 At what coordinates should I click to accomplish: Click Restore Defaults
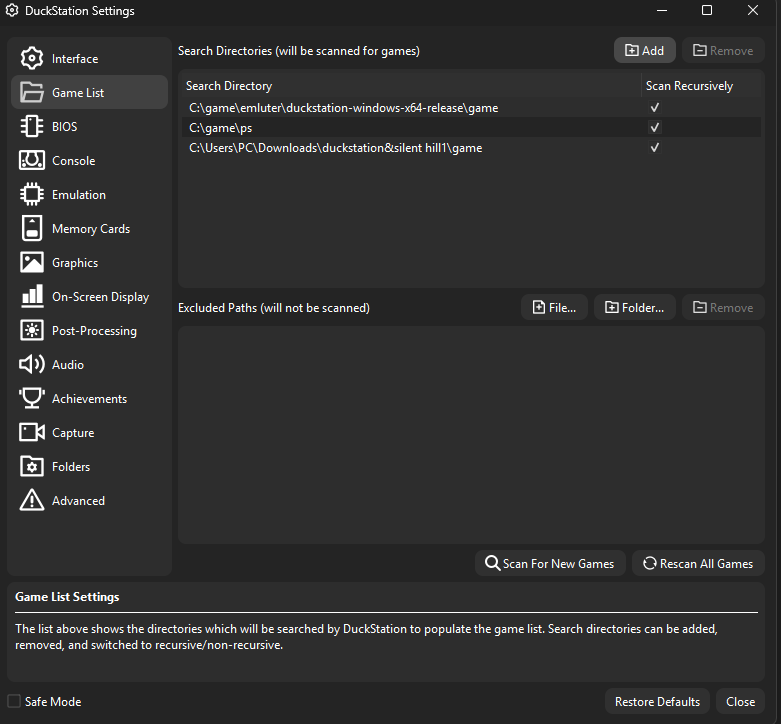657,701
